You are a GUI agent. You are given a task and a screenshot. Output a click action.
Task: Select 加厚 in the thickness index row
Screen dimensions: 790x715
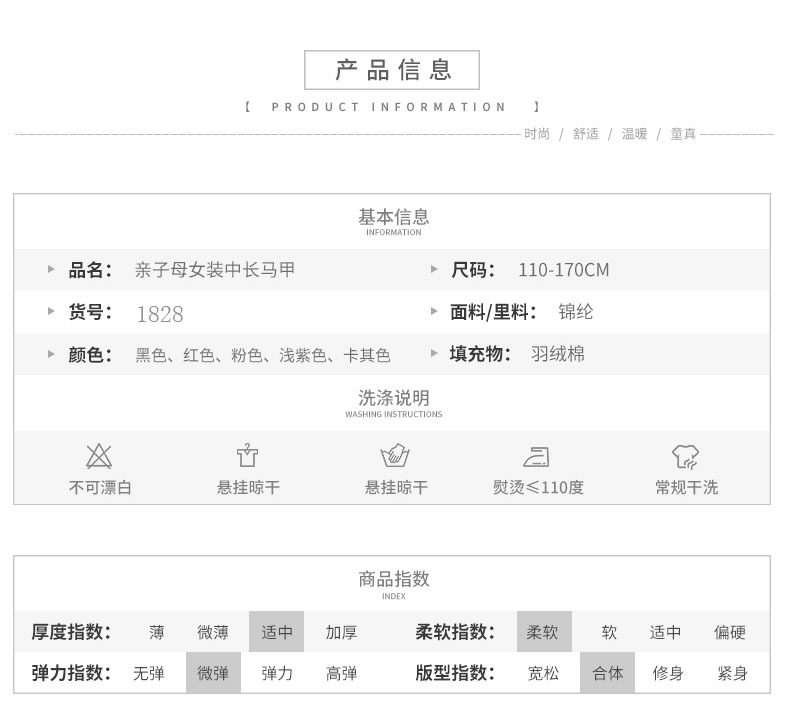(x=341, y=632)
